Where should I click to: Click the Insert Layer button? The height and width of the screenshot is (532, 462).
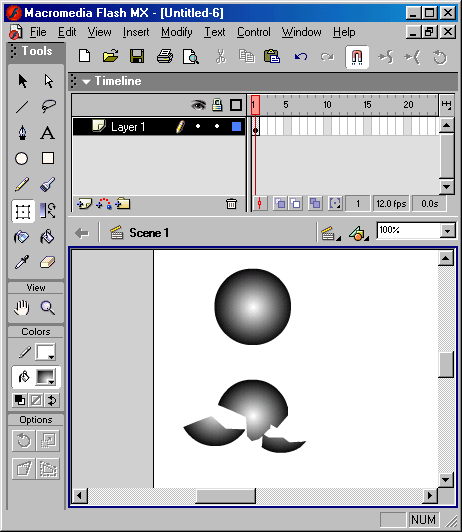pos(84,204)
